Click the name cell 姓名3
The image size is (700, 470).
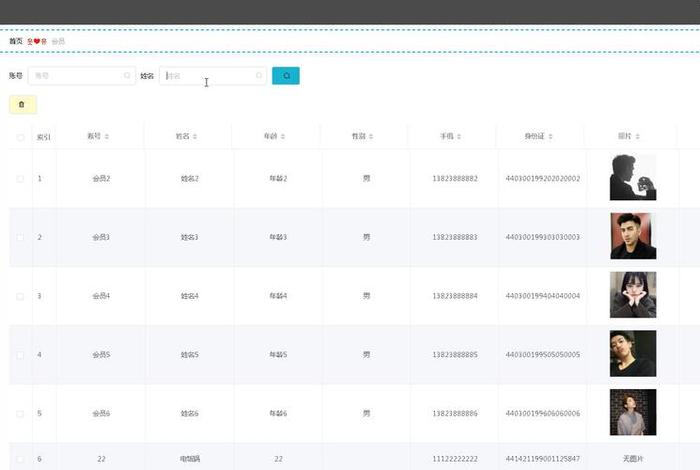pyautogui.click(x=189, y=237)
